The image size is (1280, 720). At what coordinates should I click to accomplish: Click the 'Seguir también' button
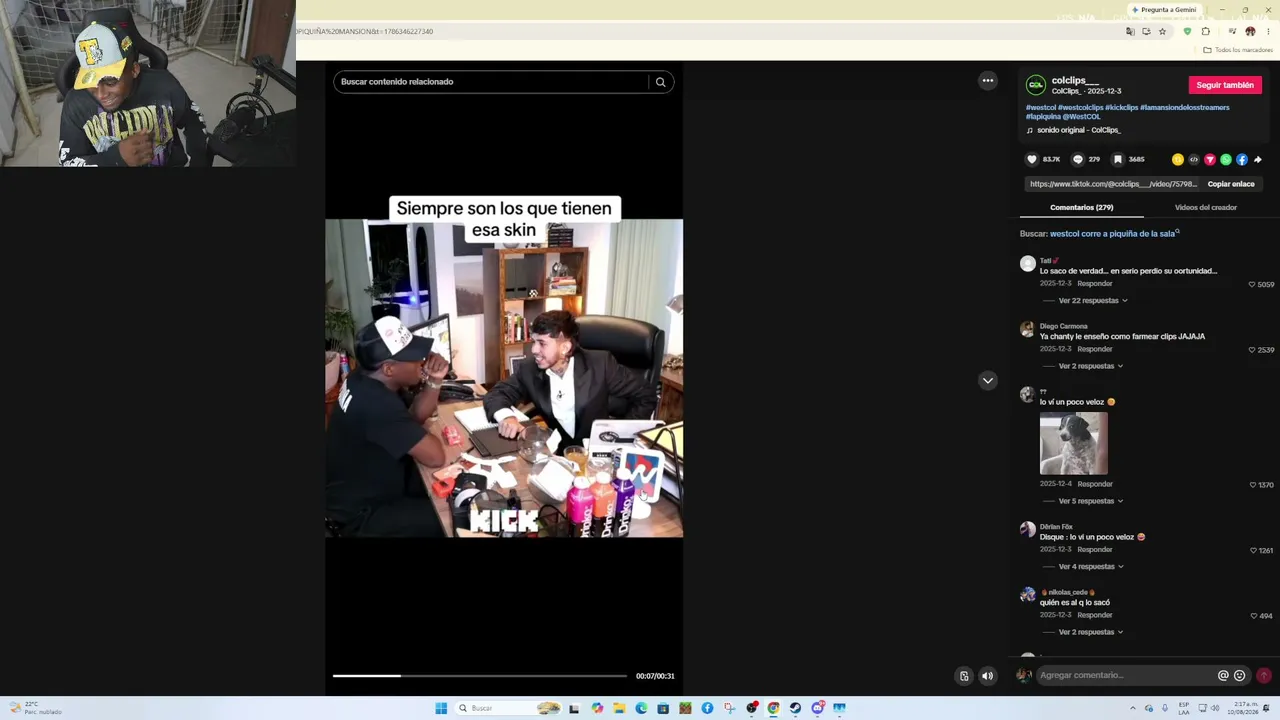coord(1225,85)
